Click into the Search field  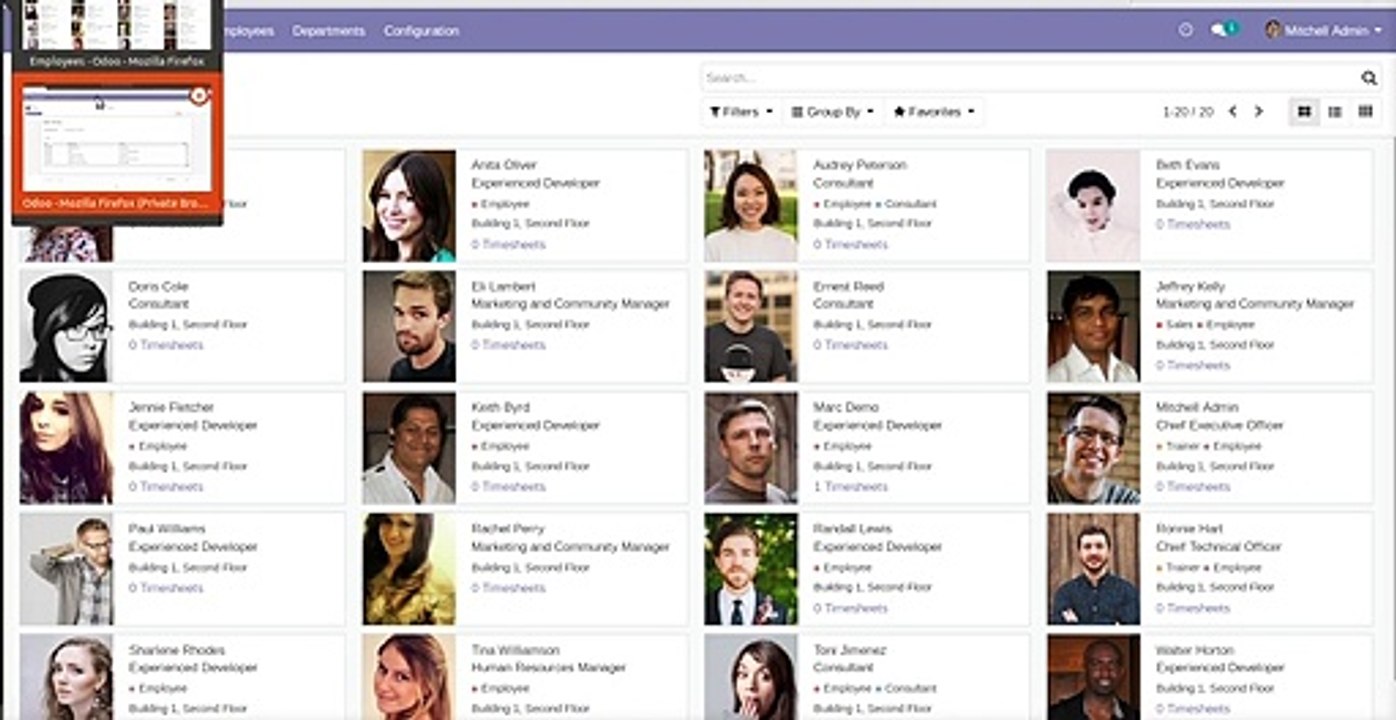click(x=1030, y=78)
